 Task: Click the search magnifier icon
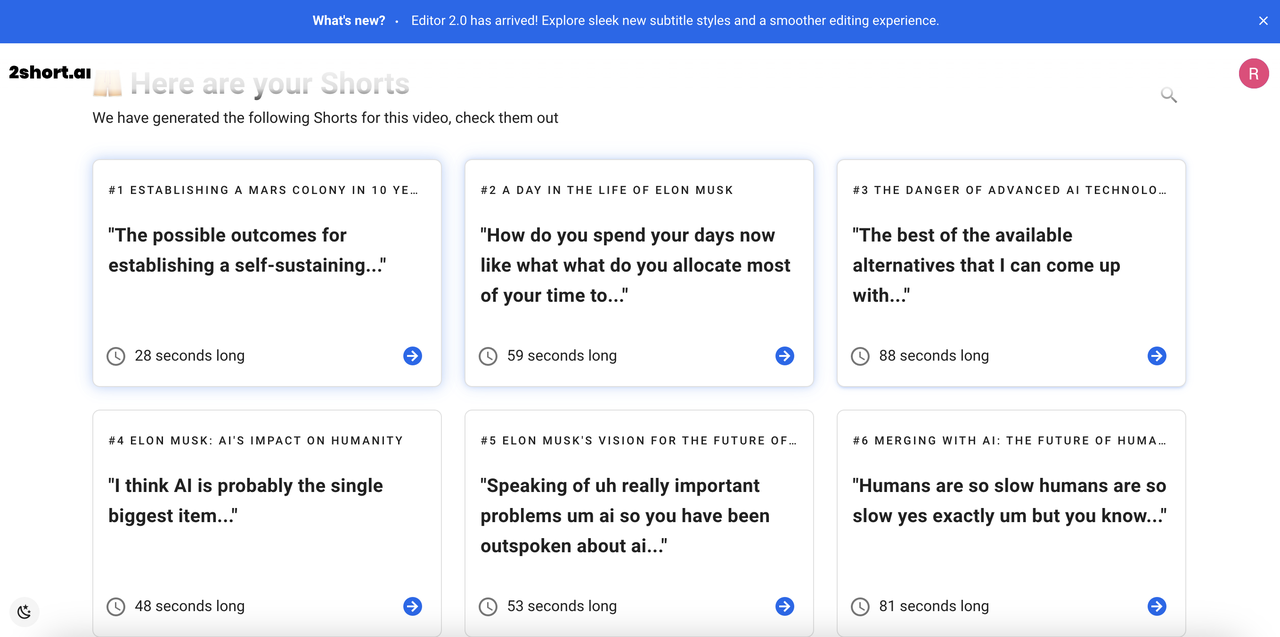coord(1168,95)
